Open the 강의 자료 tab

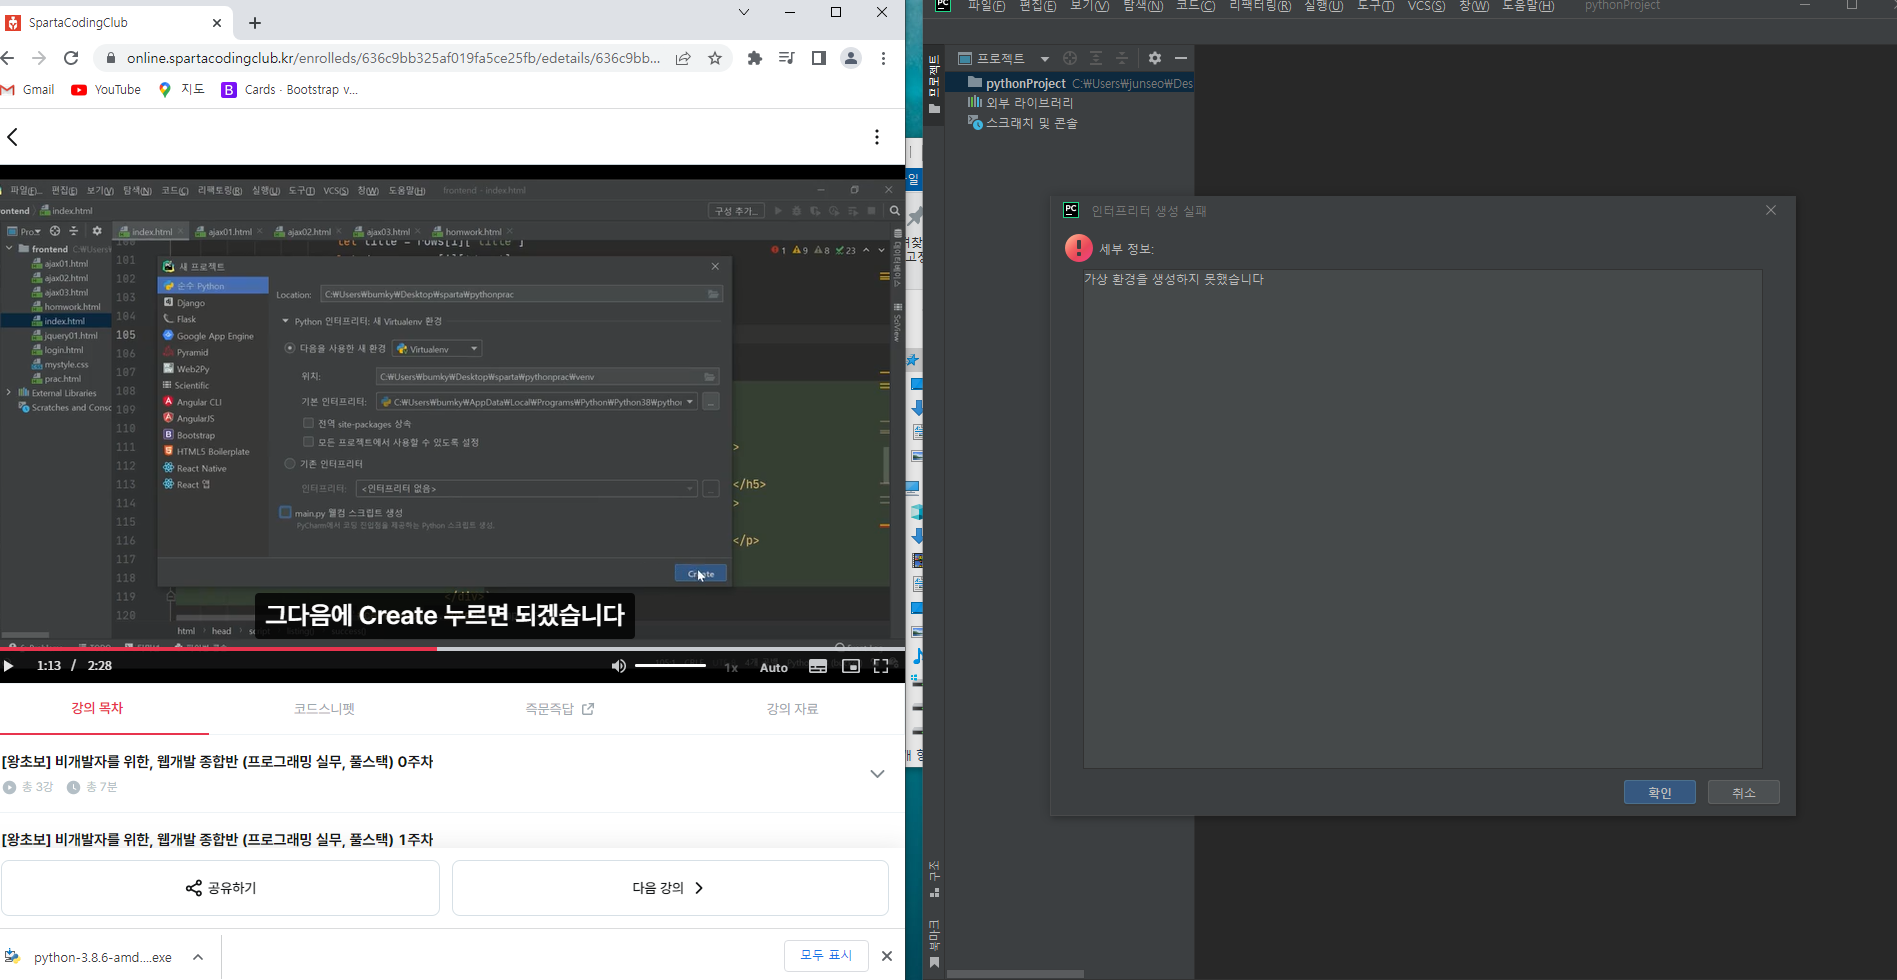[792, 708]
